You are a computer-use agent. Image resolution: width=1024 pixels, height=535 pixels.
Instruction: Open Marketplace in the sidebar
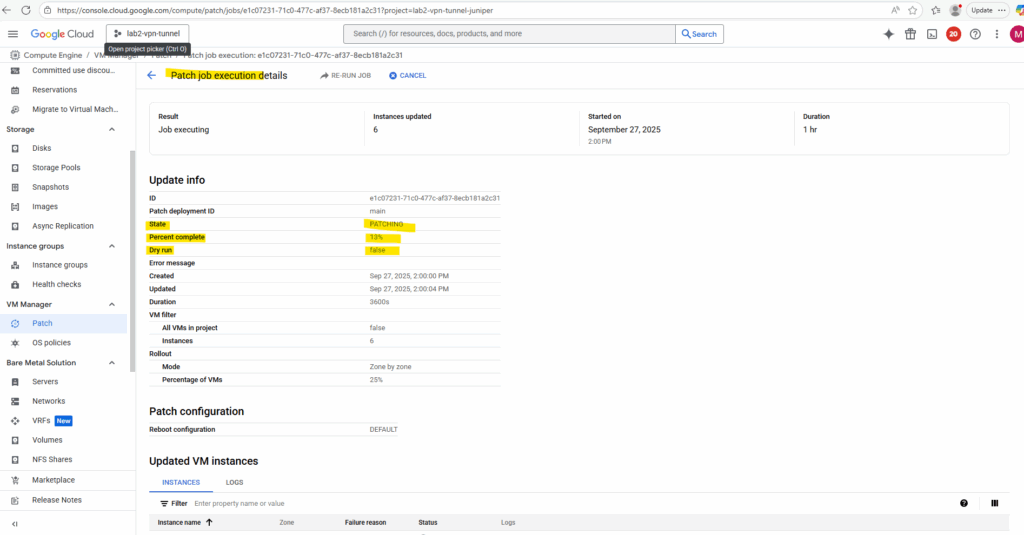[53, 480]
